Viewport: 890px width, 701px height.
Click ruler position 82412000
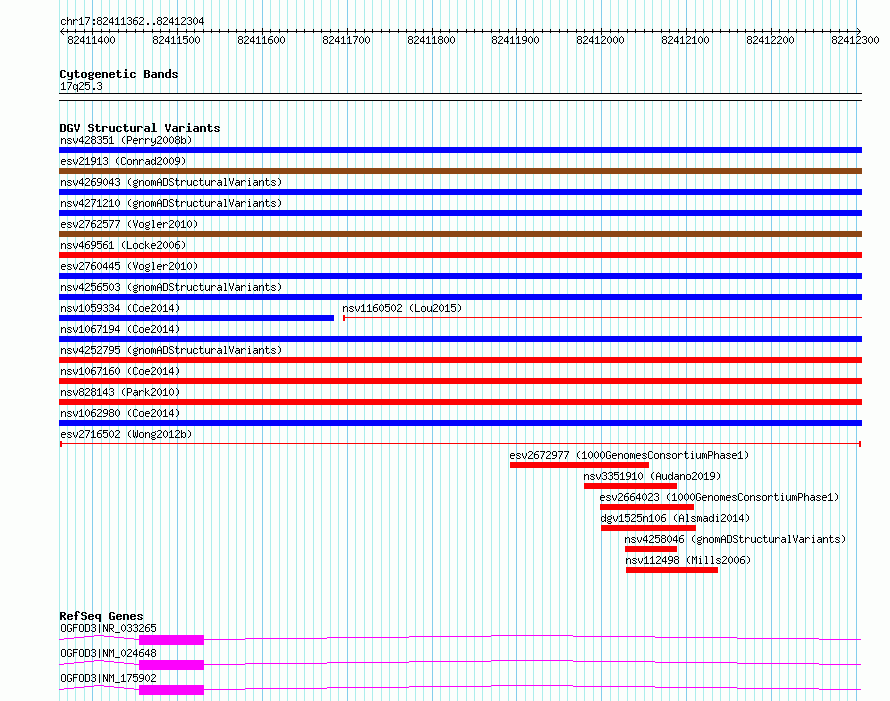click(x=601, y=40)
